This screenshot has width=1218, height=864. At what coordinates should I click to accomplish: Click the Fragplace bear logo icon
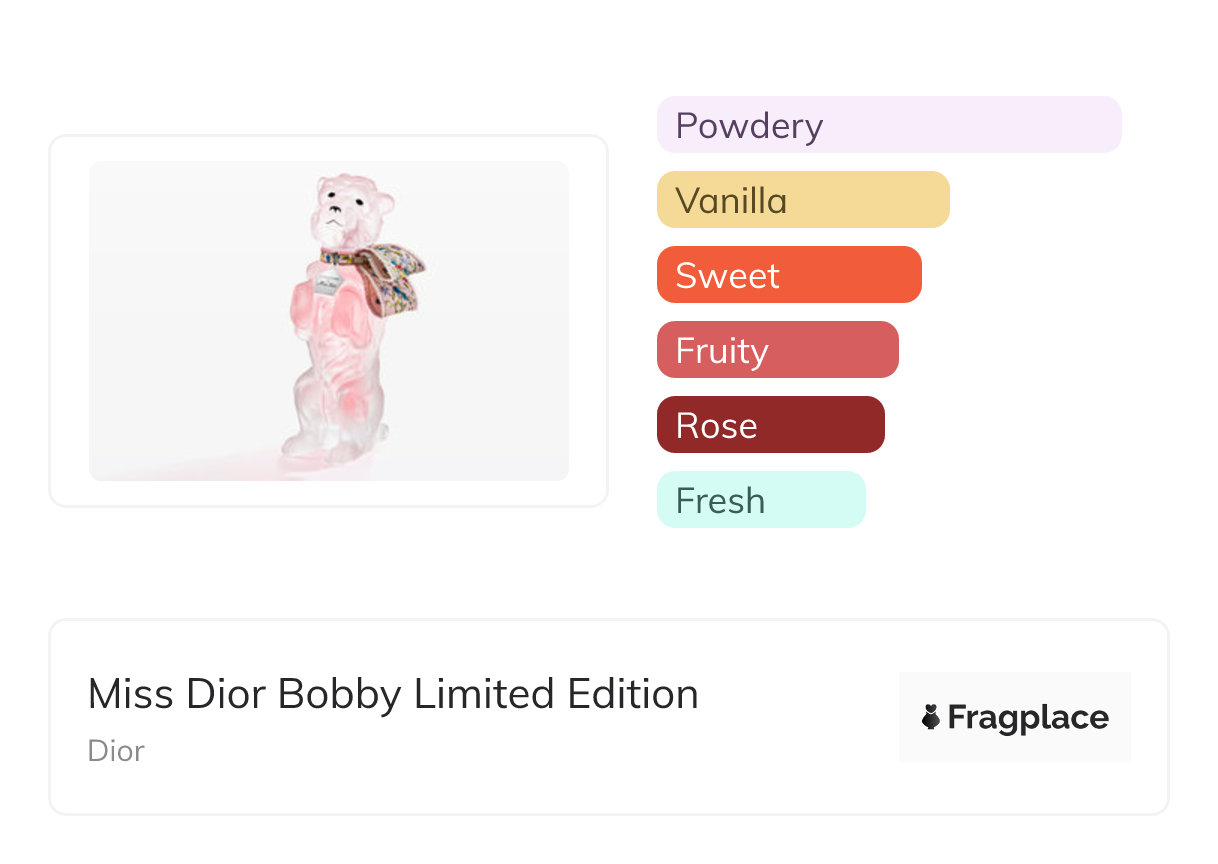point(931,717)
